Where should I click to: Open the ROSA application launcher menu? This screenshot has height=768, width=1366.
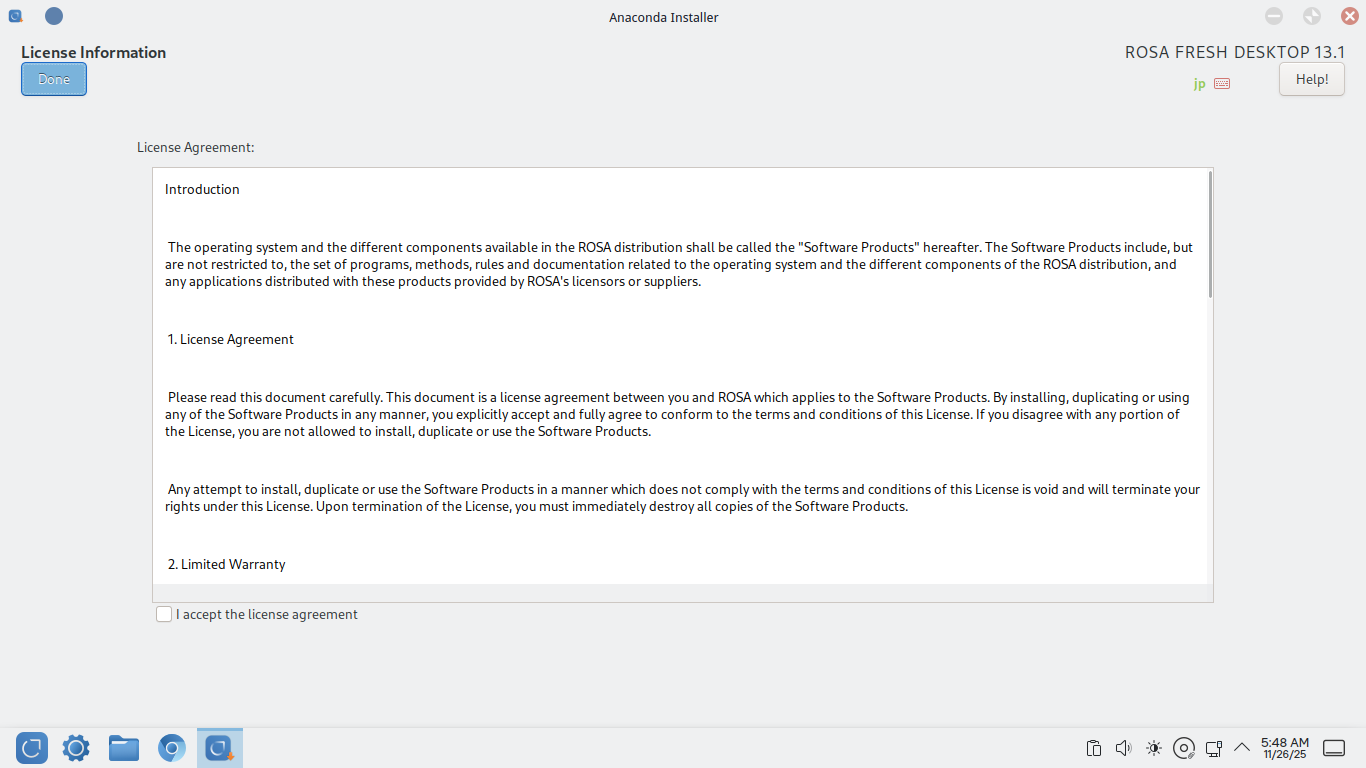click(32, 748)
